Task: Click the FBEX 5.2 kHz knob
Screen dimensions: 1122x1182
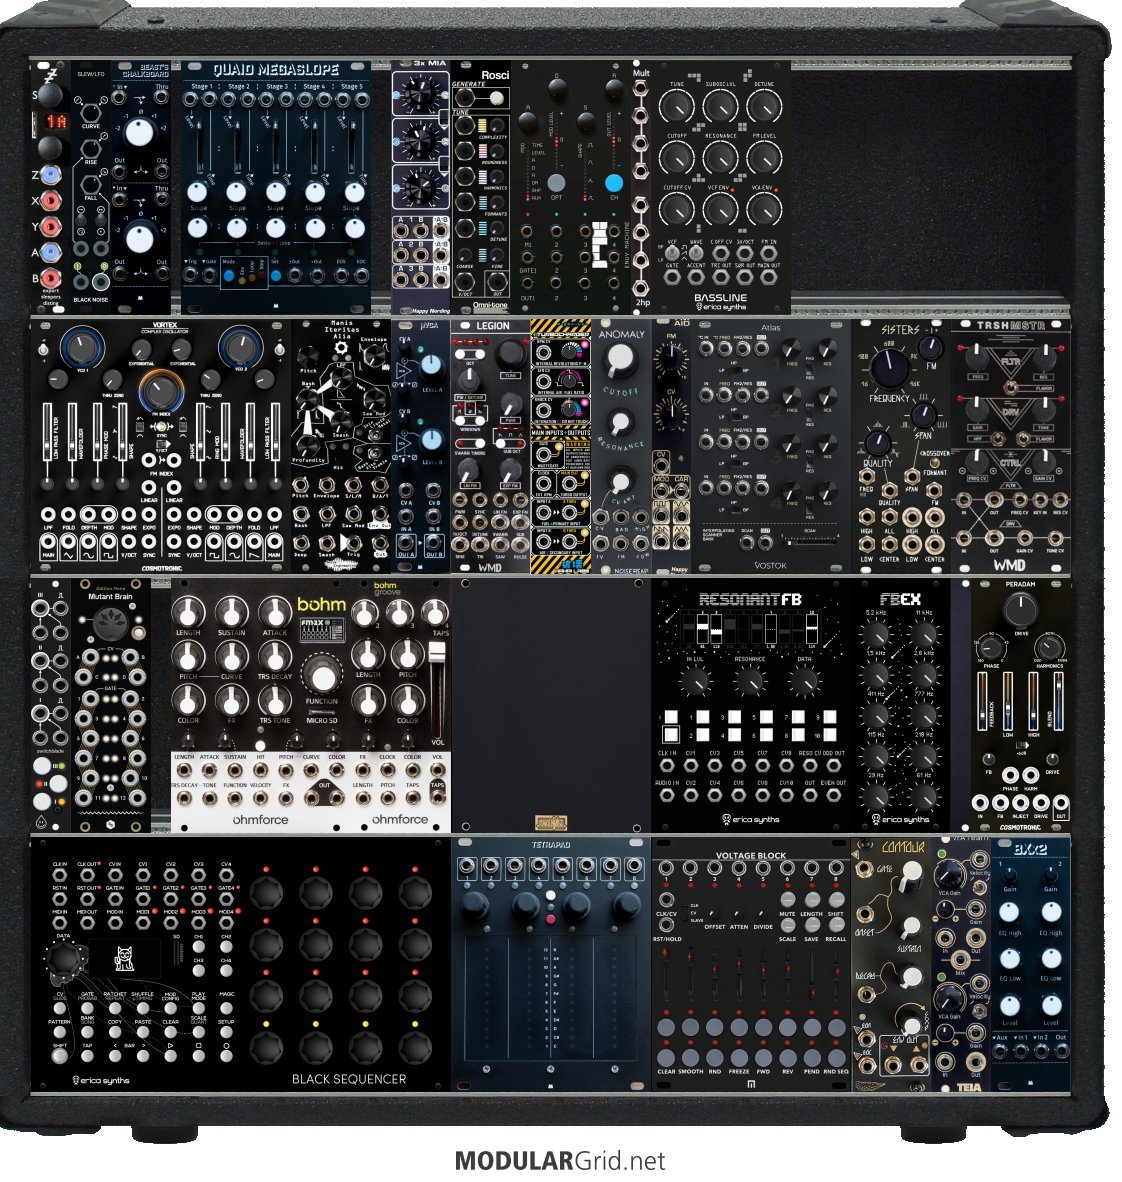Action: (876, 633)
